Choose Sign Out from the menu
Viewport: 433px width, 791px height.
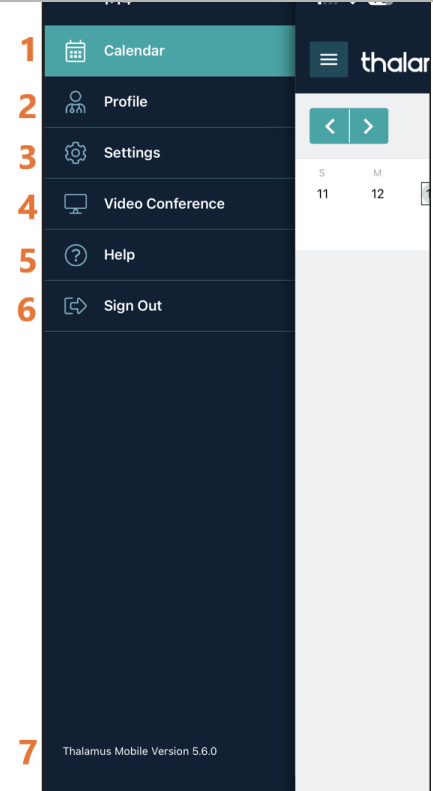tap(170, 306)
